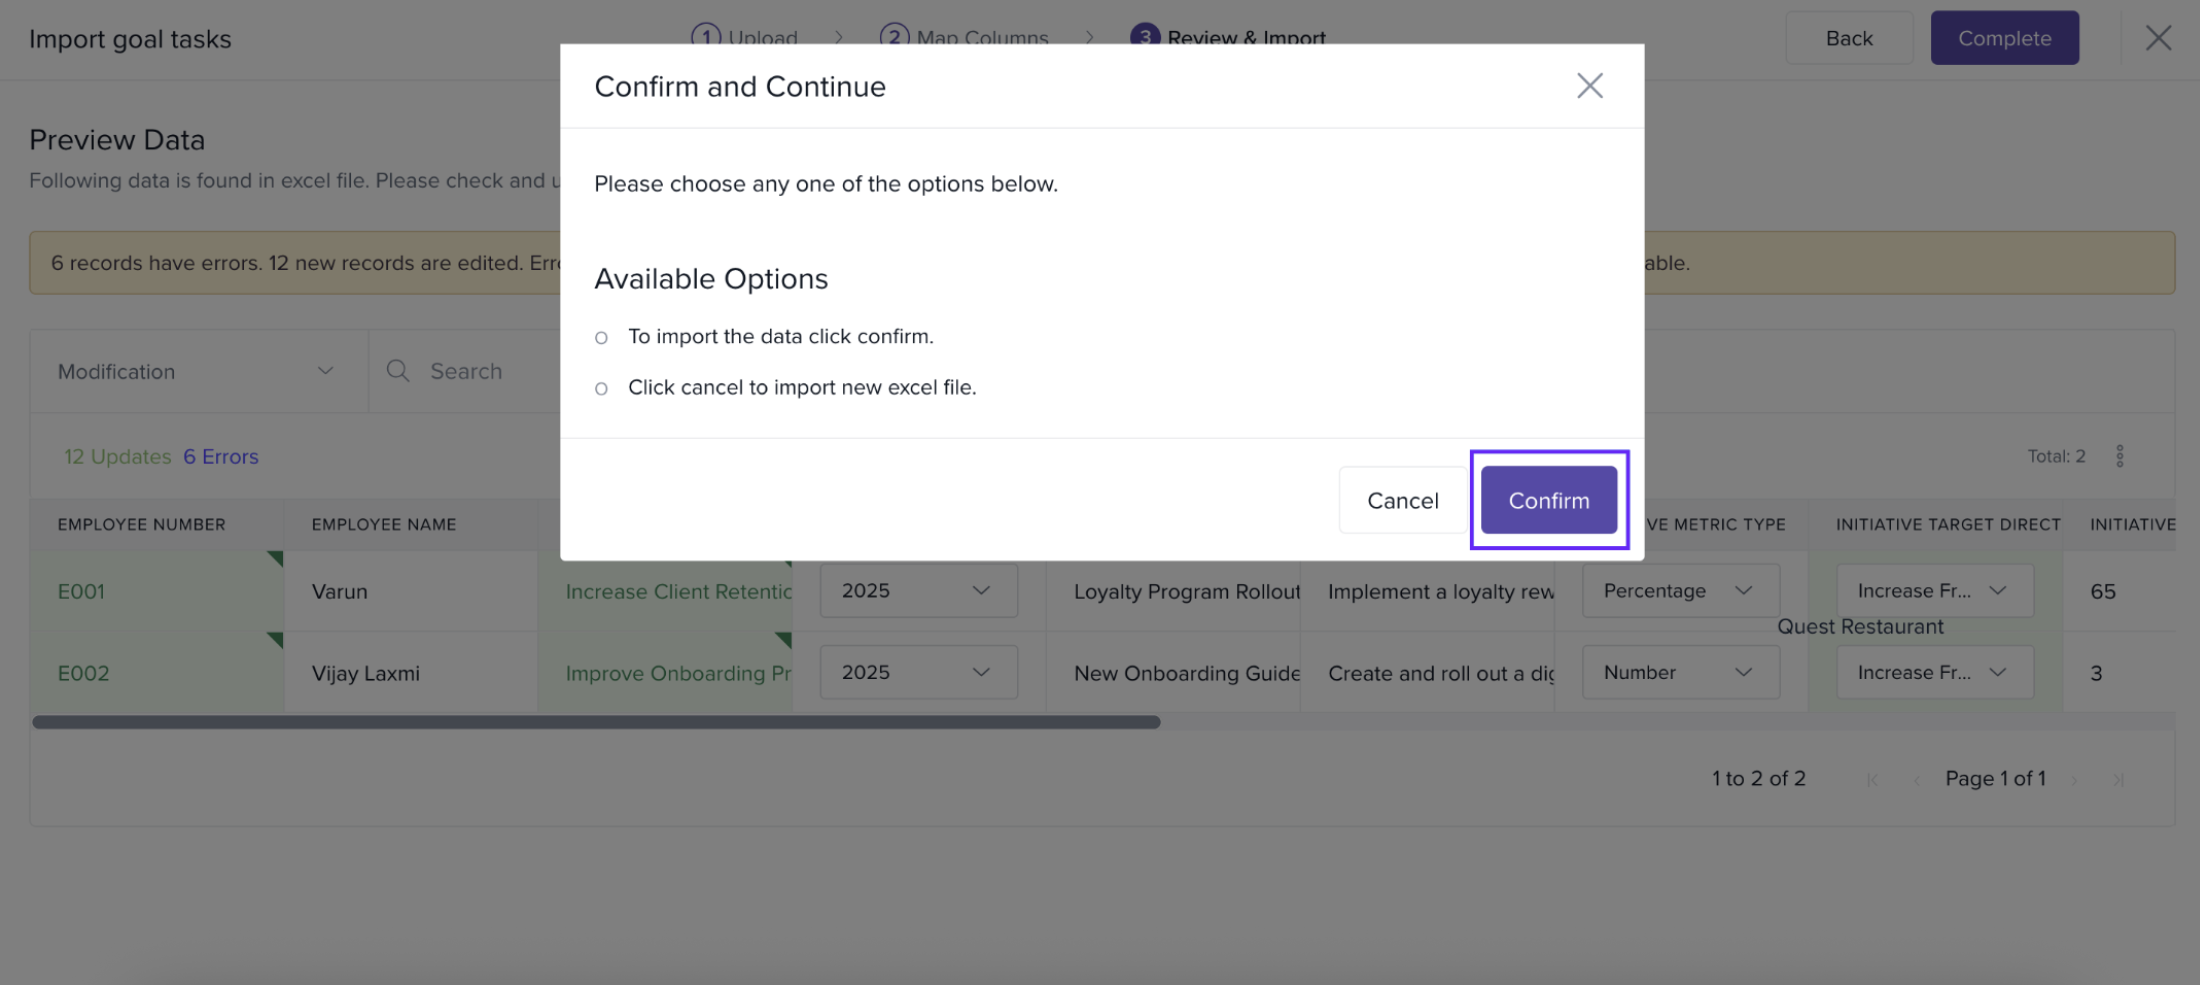Viewport: 2200px width, 985px height.
Task: Click the search magnifier icon
Action: pos(398,371)
